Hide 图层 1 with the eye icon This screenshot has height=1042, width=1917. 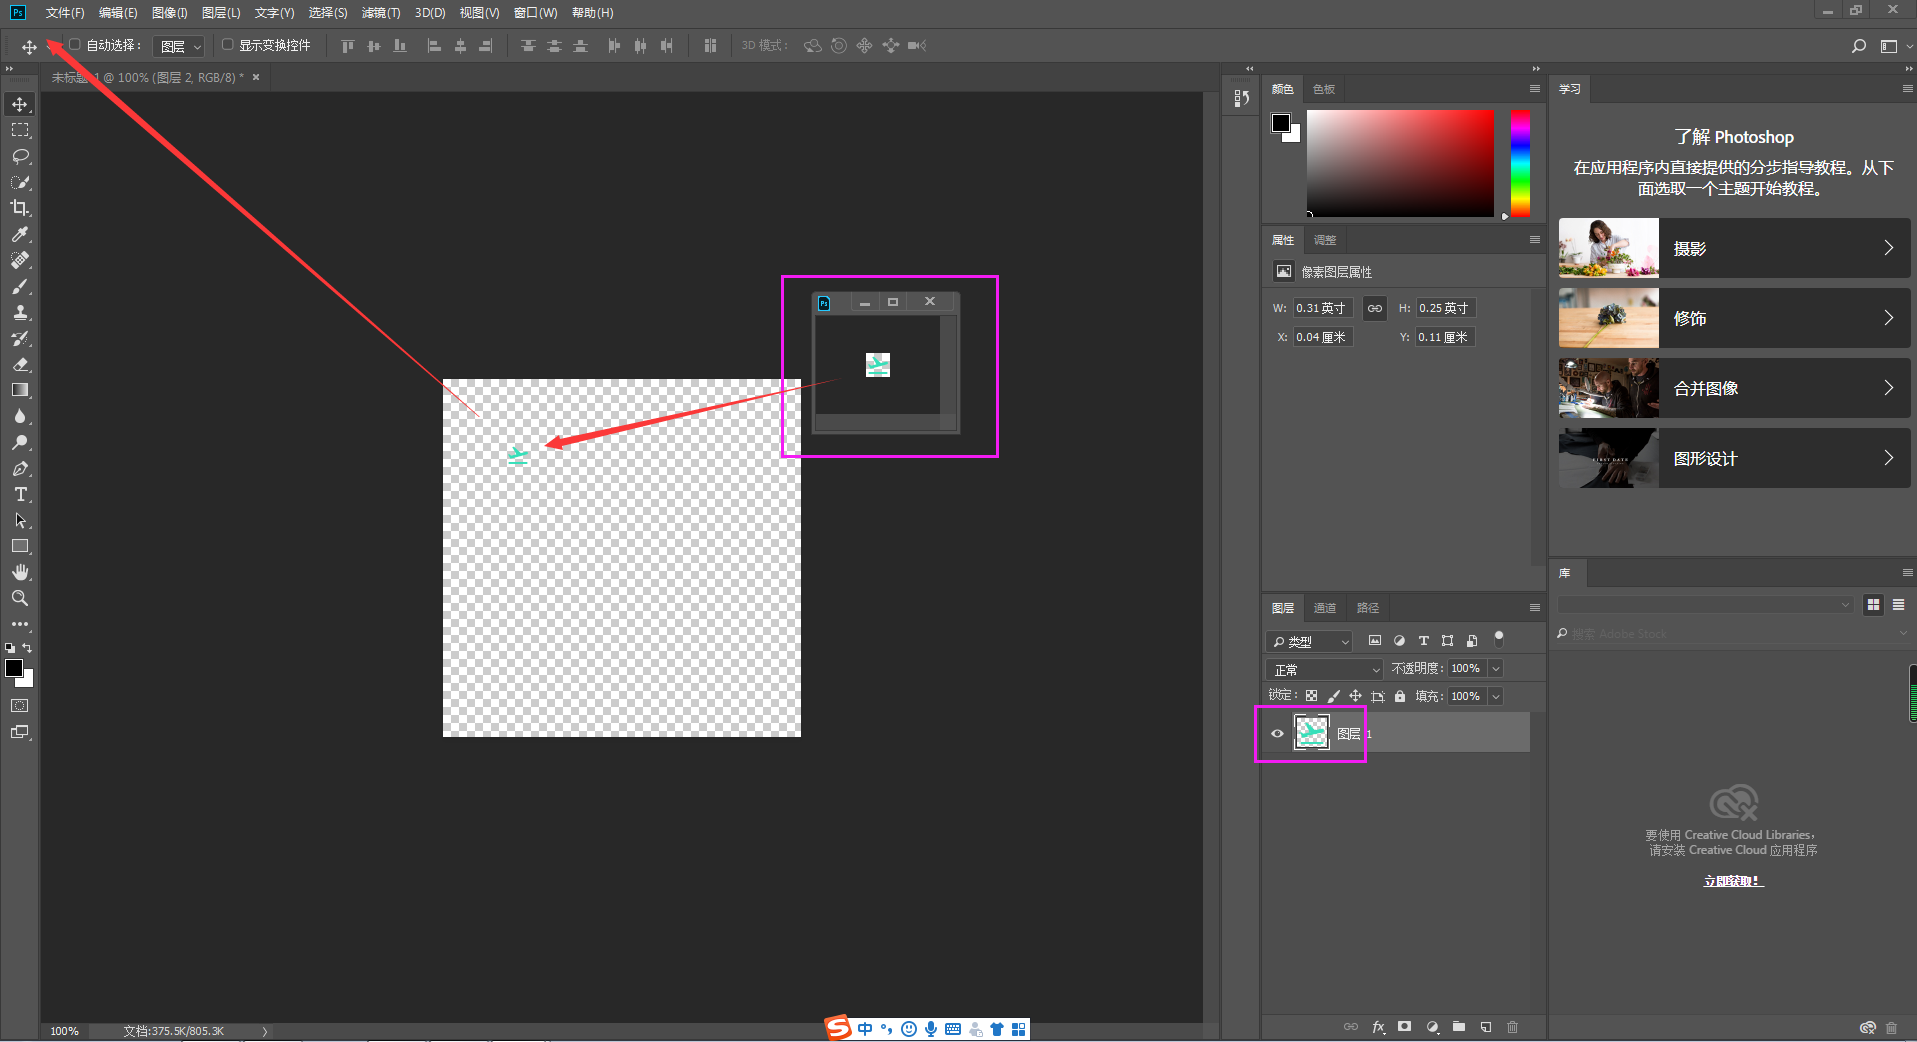click(1277, 734)
